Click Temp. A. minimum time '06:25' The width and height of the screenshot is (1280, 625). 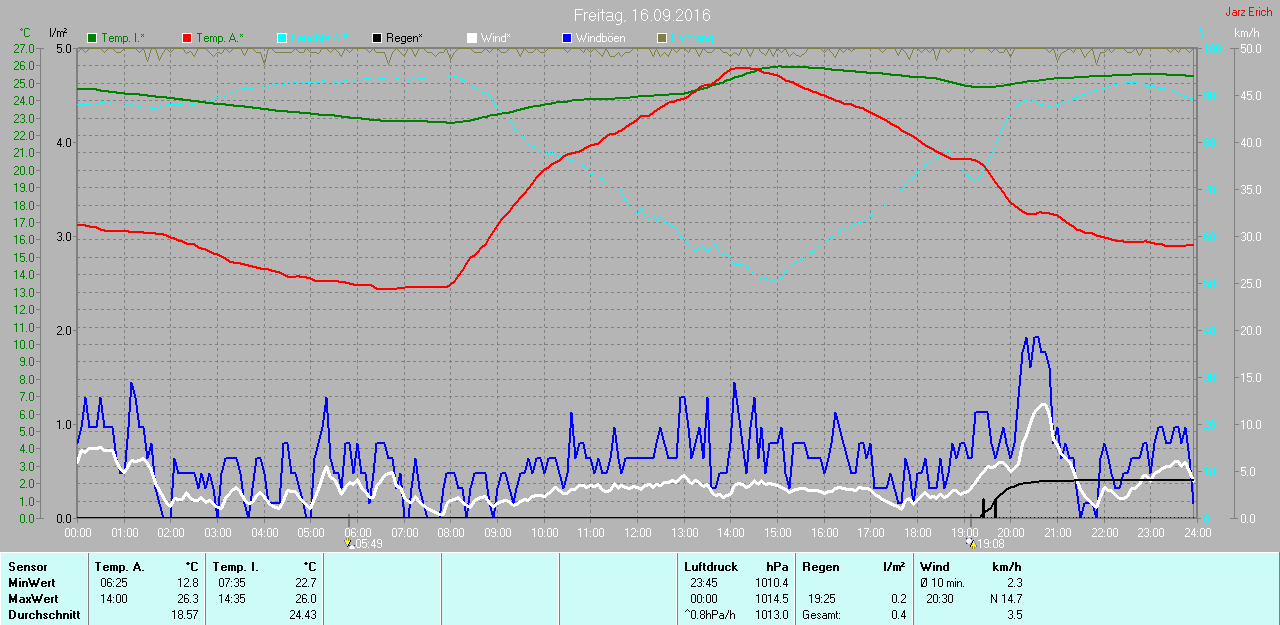click(112, 583)
